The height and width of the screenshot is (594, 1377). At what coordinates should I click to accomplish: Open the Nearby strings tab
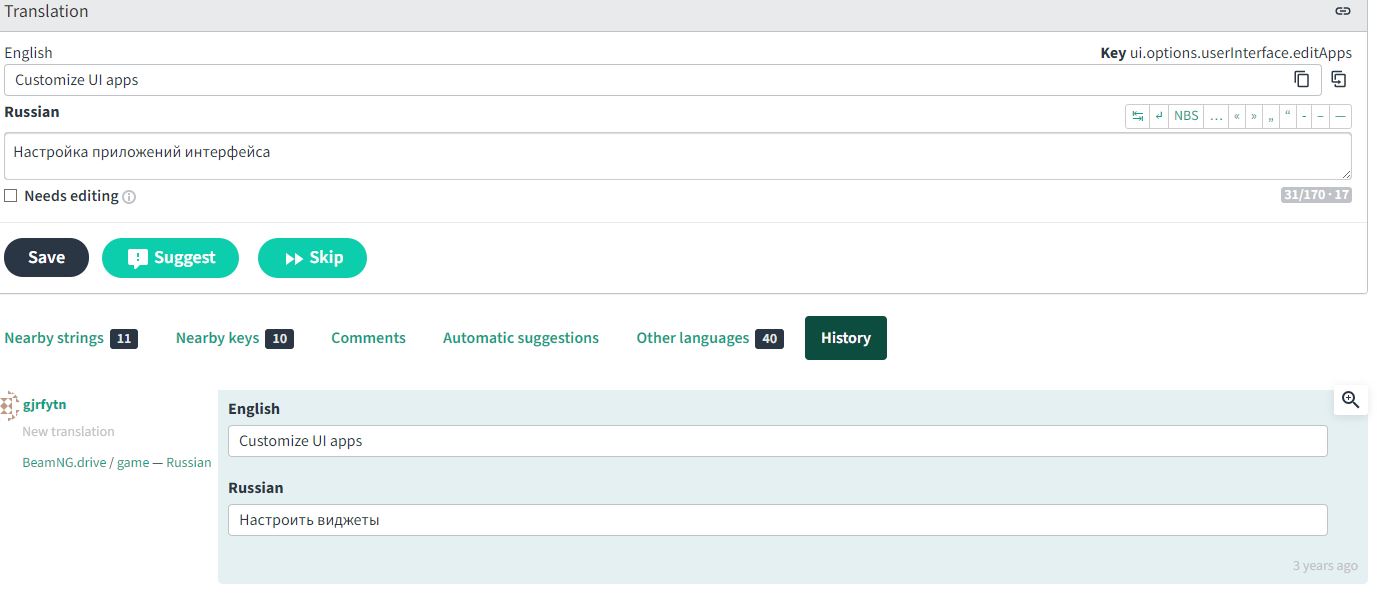click(71, 338)
